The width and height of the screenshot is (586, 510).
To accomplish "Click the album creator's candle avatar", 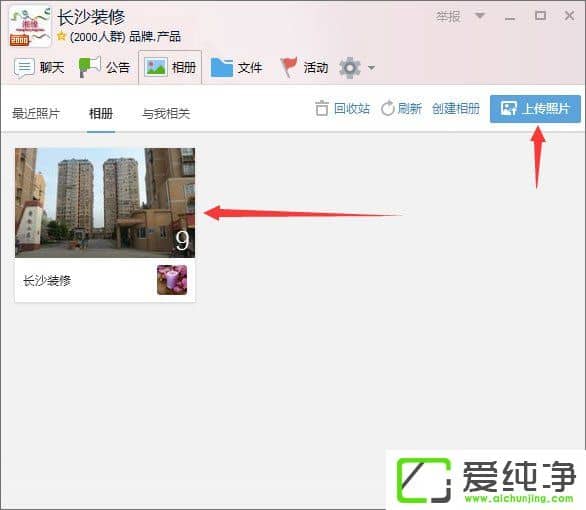I will [x=172, y=280].
